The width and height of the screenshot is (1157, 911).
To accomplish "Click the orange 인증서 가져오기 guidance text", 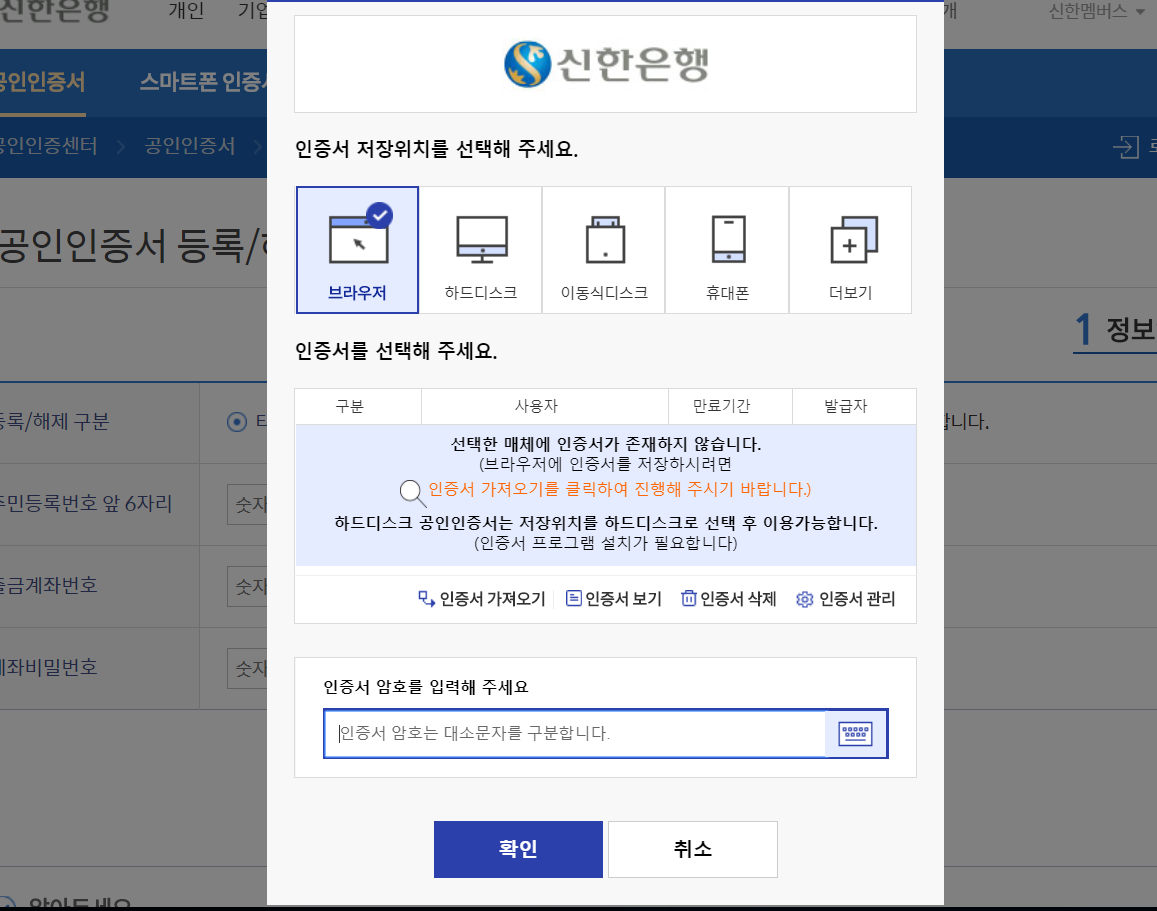I will pyautogui.click(x=620, y=489).
